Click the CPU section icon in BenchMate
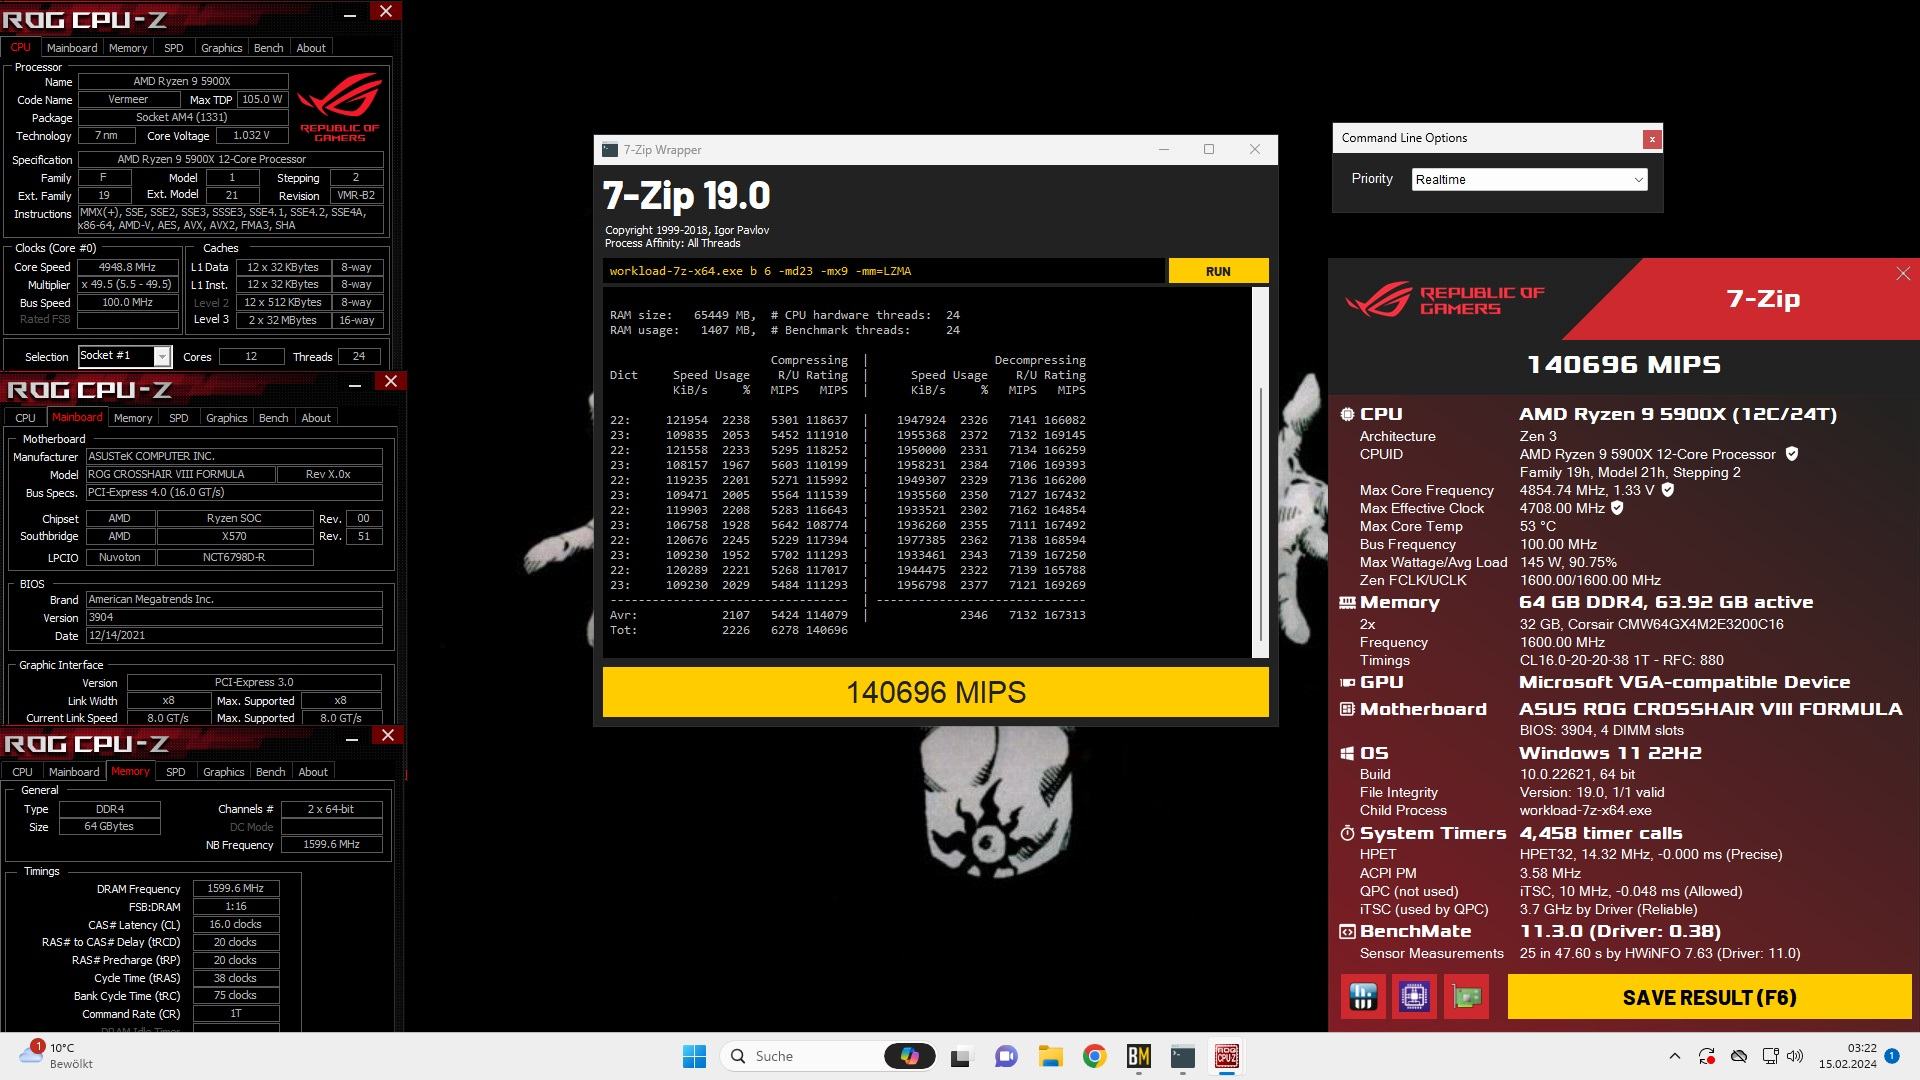The height and width of the screenshot is (1080, 1920). [x=1347, y=414]
